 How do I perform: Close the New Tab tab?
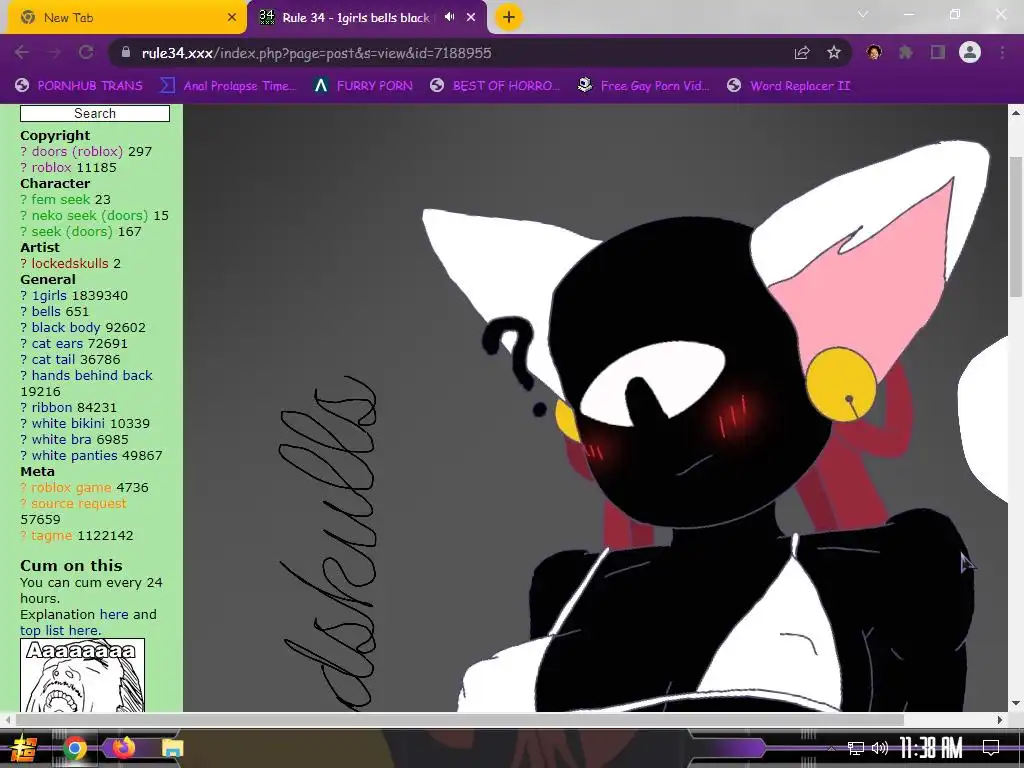pos(232,18)
